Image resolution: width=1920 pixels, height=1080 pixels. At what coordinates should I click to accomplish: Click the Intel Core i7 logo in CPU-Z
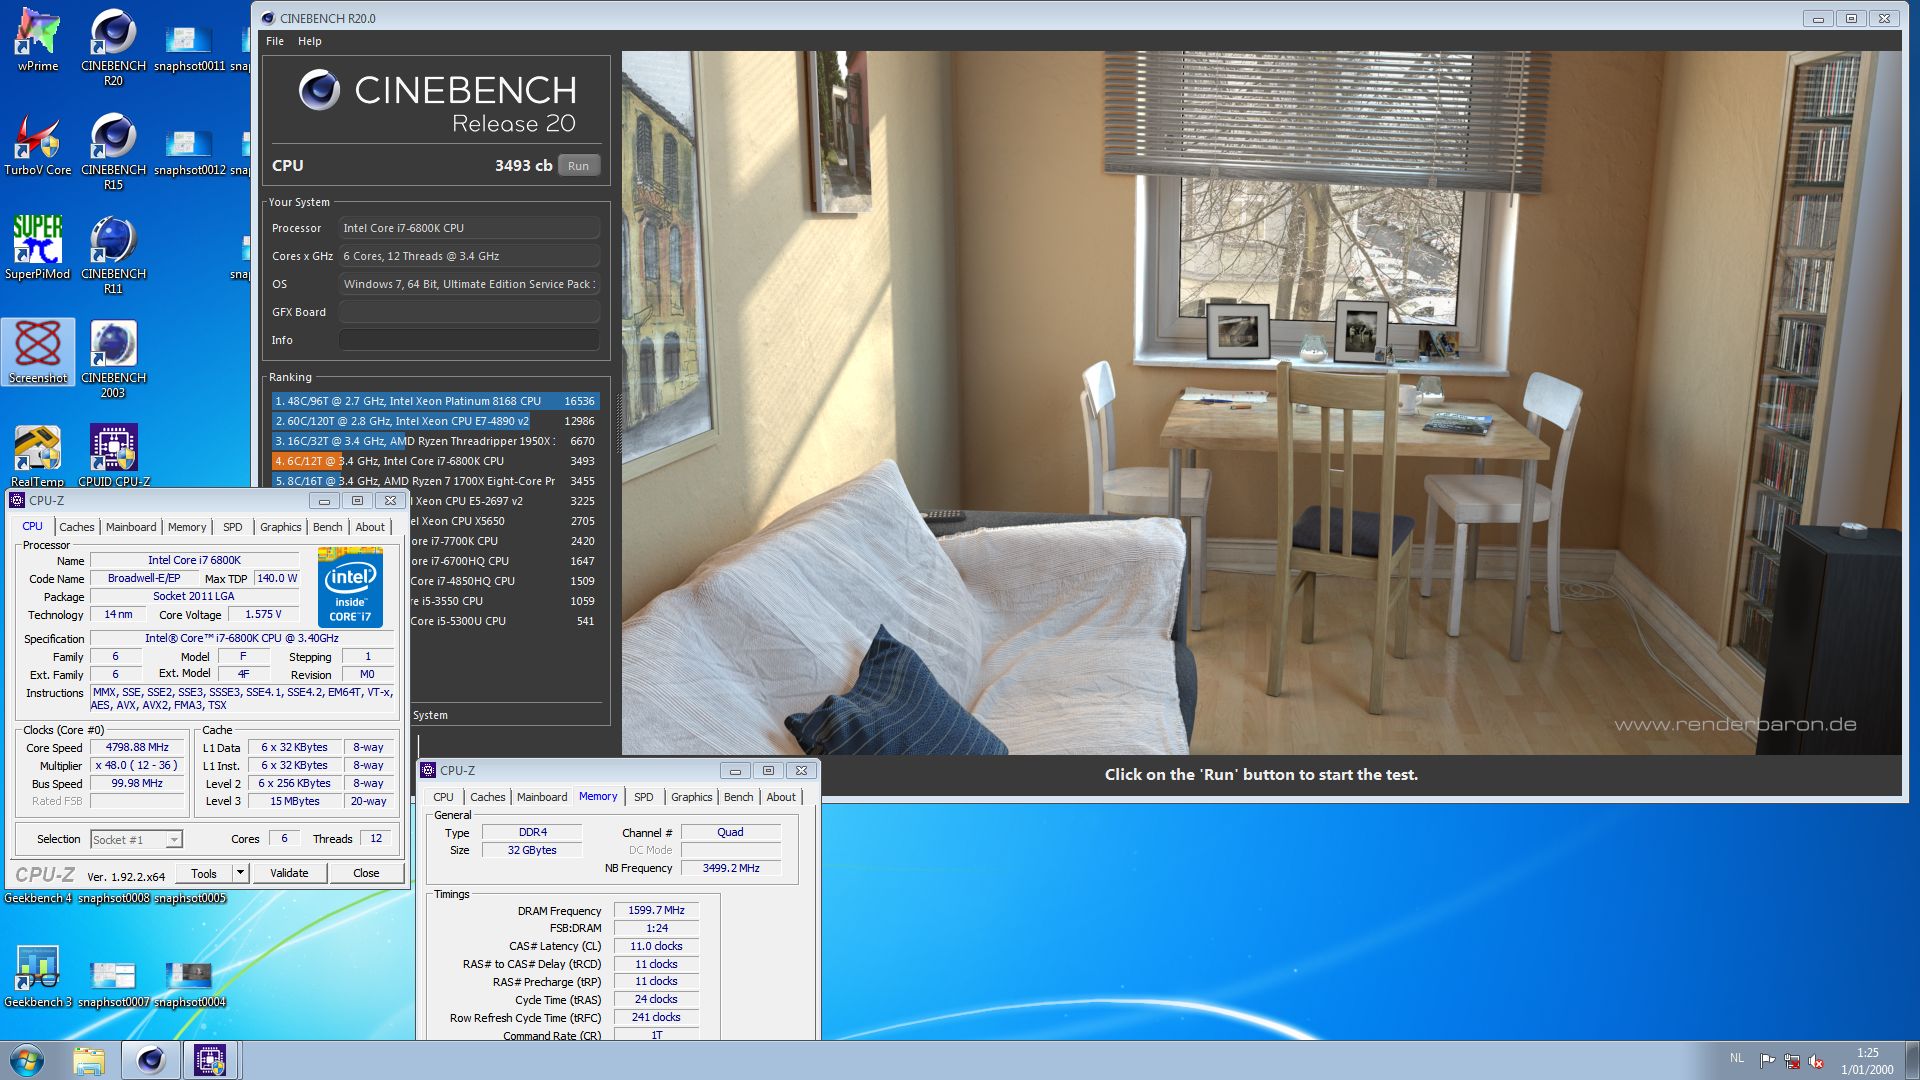350,587
